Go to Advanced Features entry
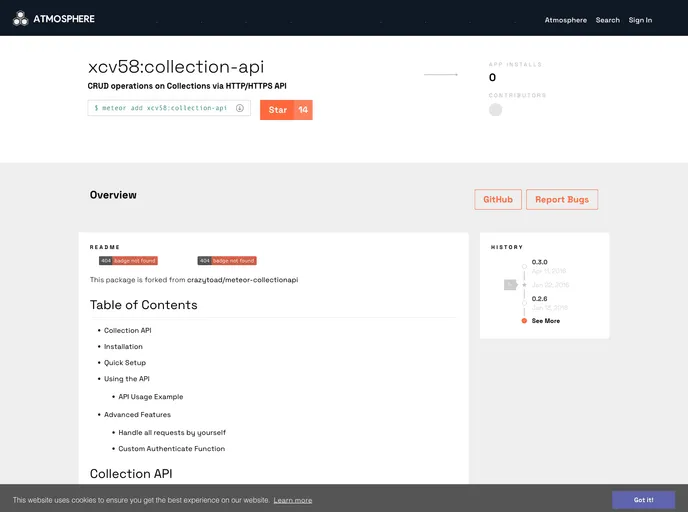Screen dimensions: 688x512 pos(137,415)
